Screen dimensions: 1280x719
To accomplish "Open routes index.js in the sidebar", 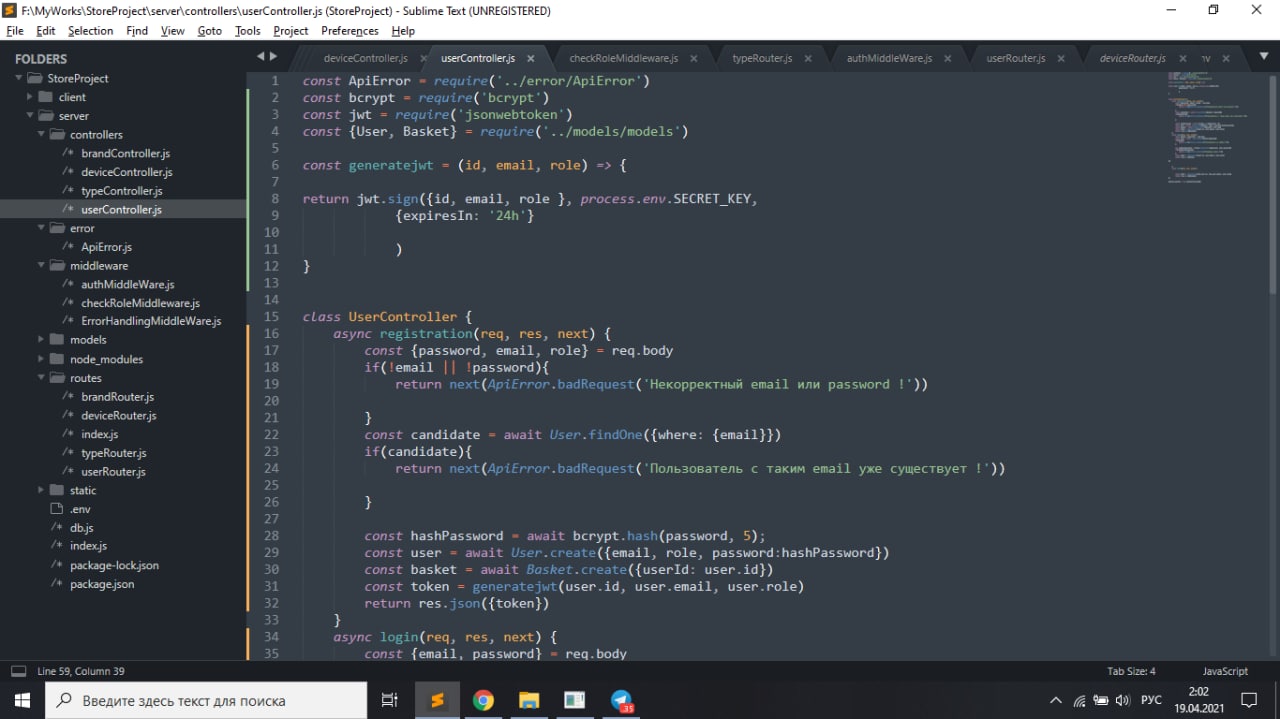I will (99, 434).
